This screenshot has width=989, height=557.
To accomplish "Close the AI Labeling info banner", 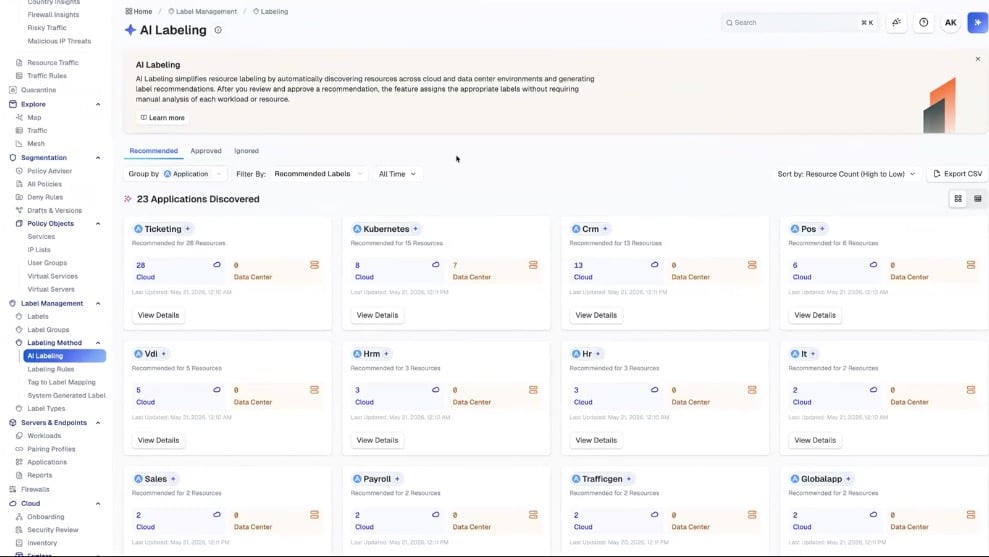I will [x=978, y=59].
